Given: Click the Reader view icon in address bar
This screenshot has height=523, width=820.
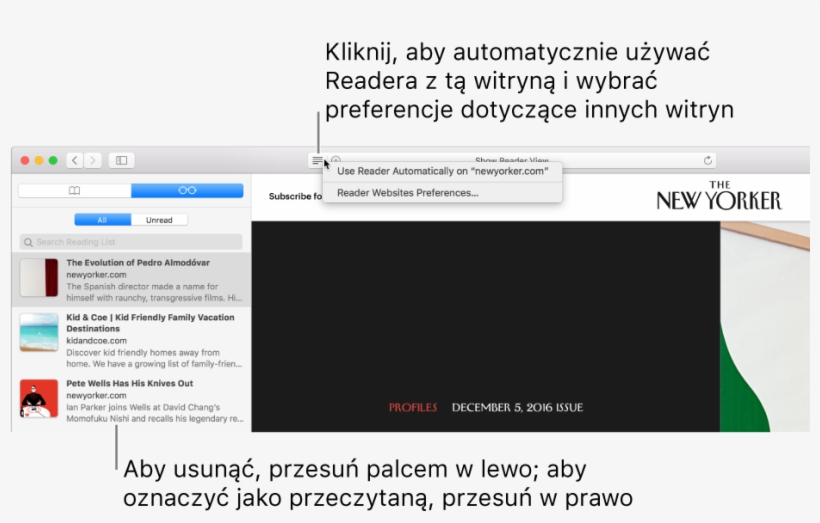Looking at the screenshot, I should (x=317, y=161).
